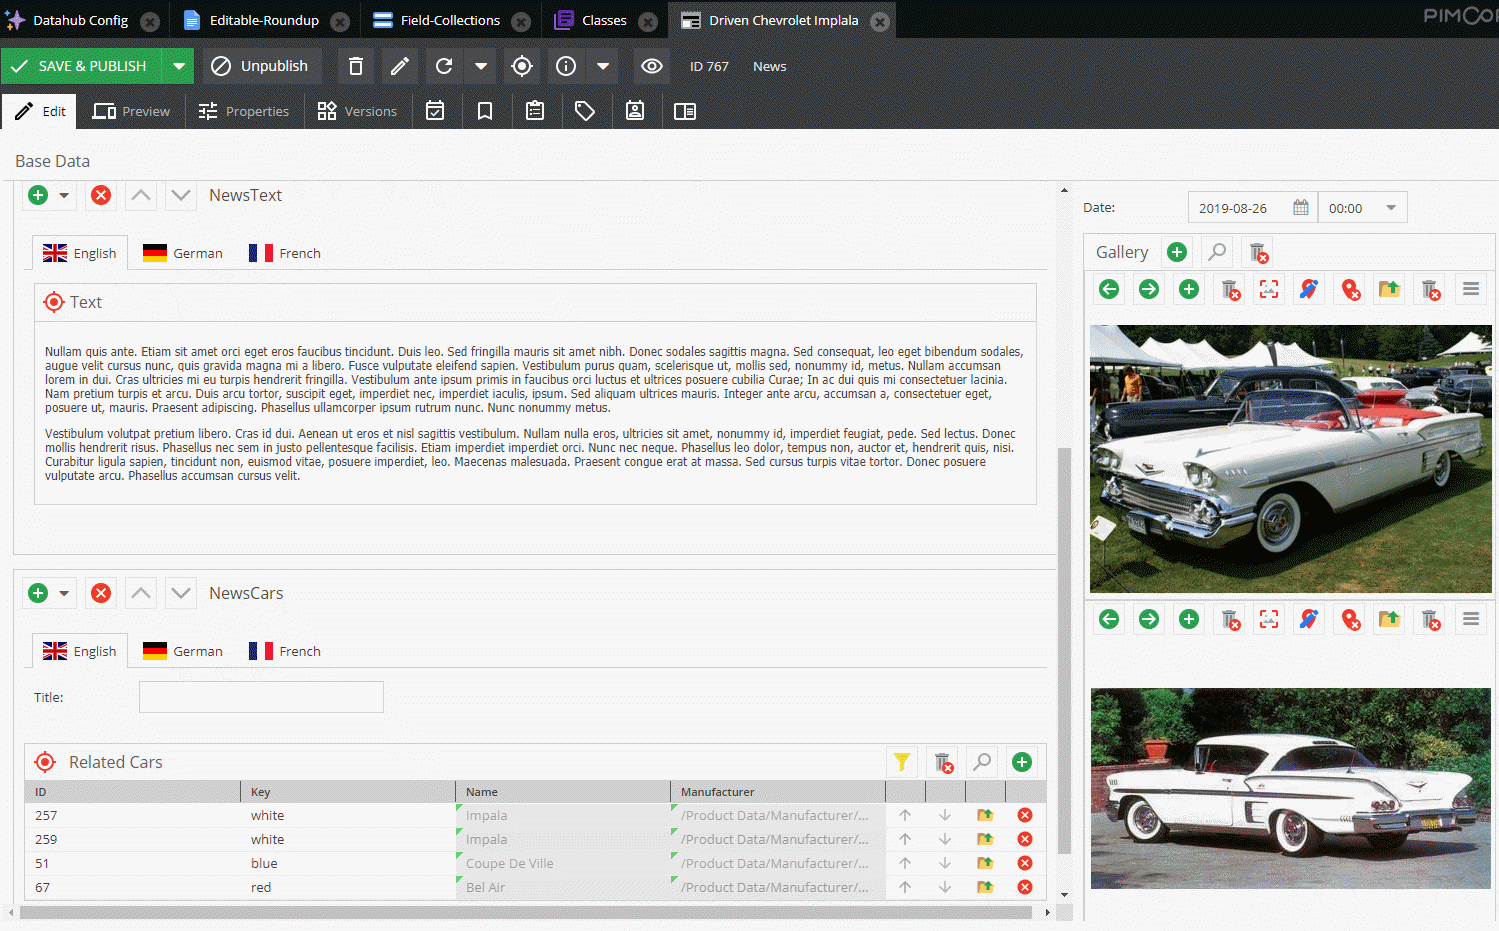This screenshot has height=931, width=1499.
Task: Select German language tab in NewsText
Action: pos(183,253)
